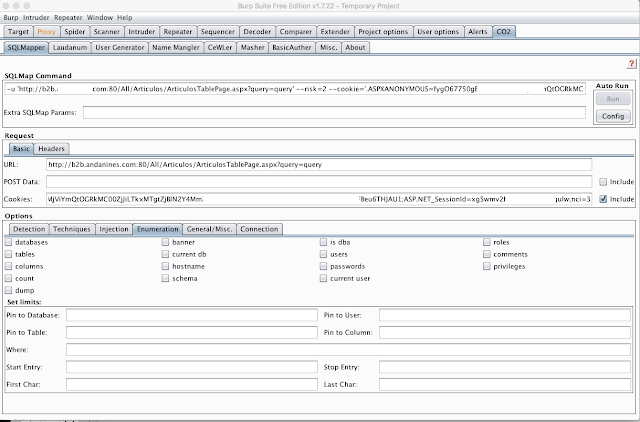Select the Basic request tab
This screenshot has width=640, height=422.
21,149
